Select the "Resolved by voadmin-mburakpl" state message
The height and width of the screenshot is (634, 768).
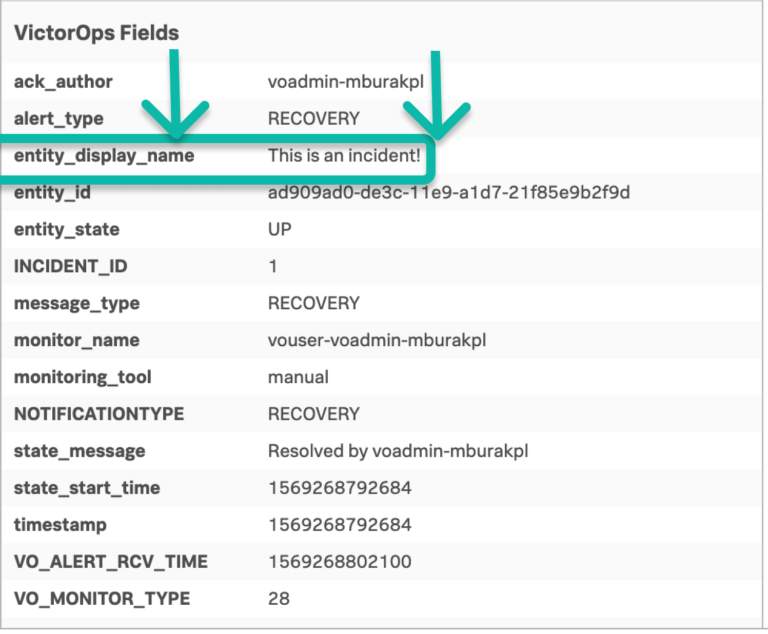398,451
